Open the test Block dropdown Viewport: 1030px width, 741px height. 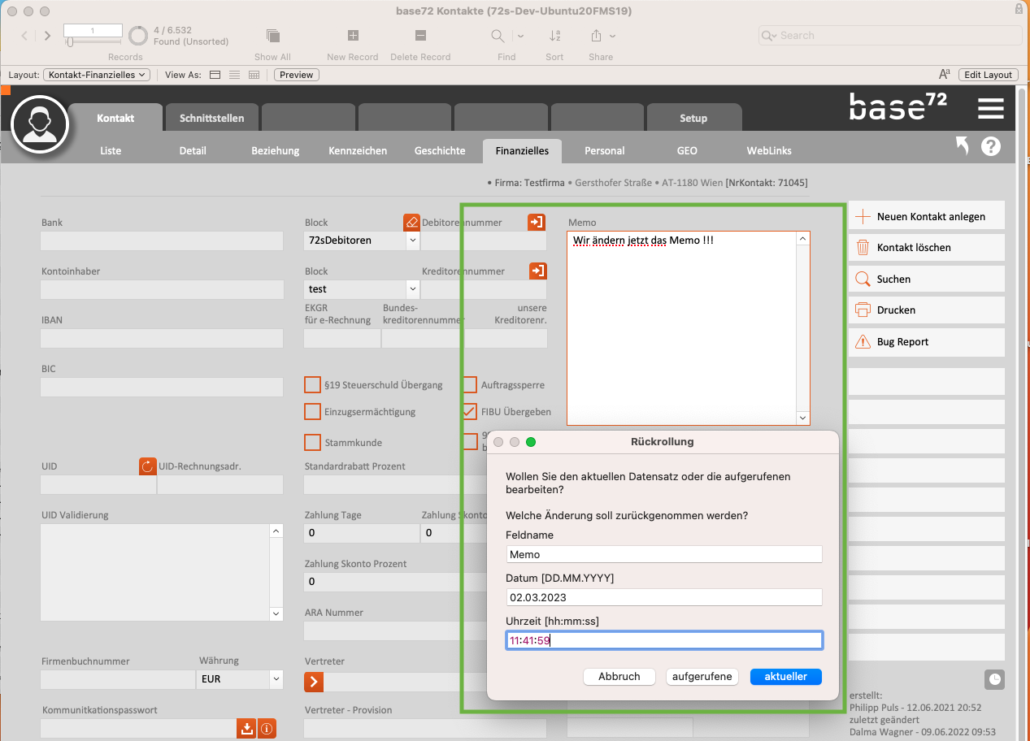(x=413, y=289)
